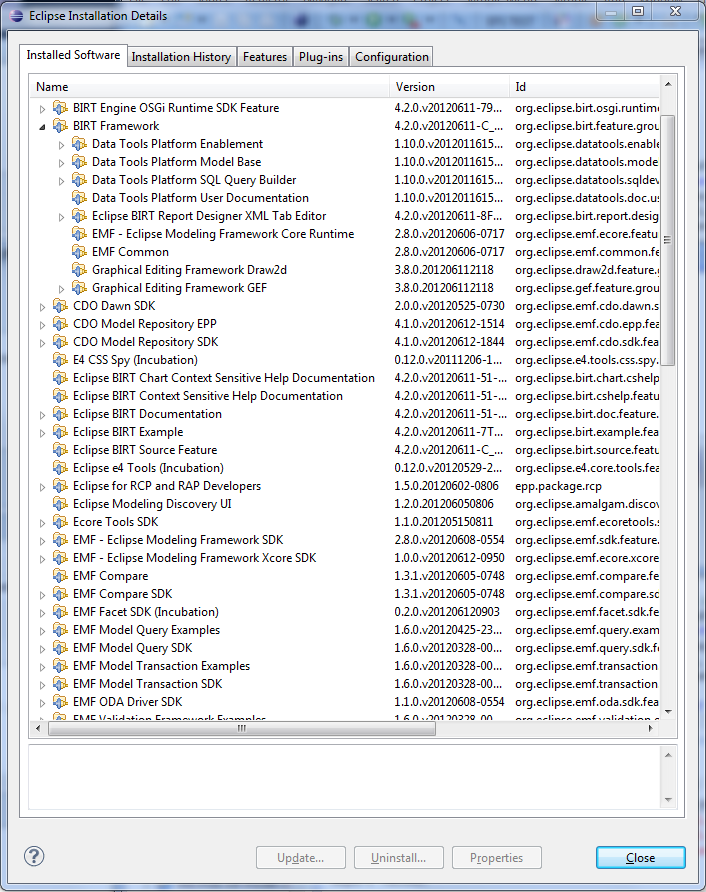The height and width of the screenshot is (892, 706).
Task: Click the CDO Model Repository EPP icon
Action: [60, 324]
